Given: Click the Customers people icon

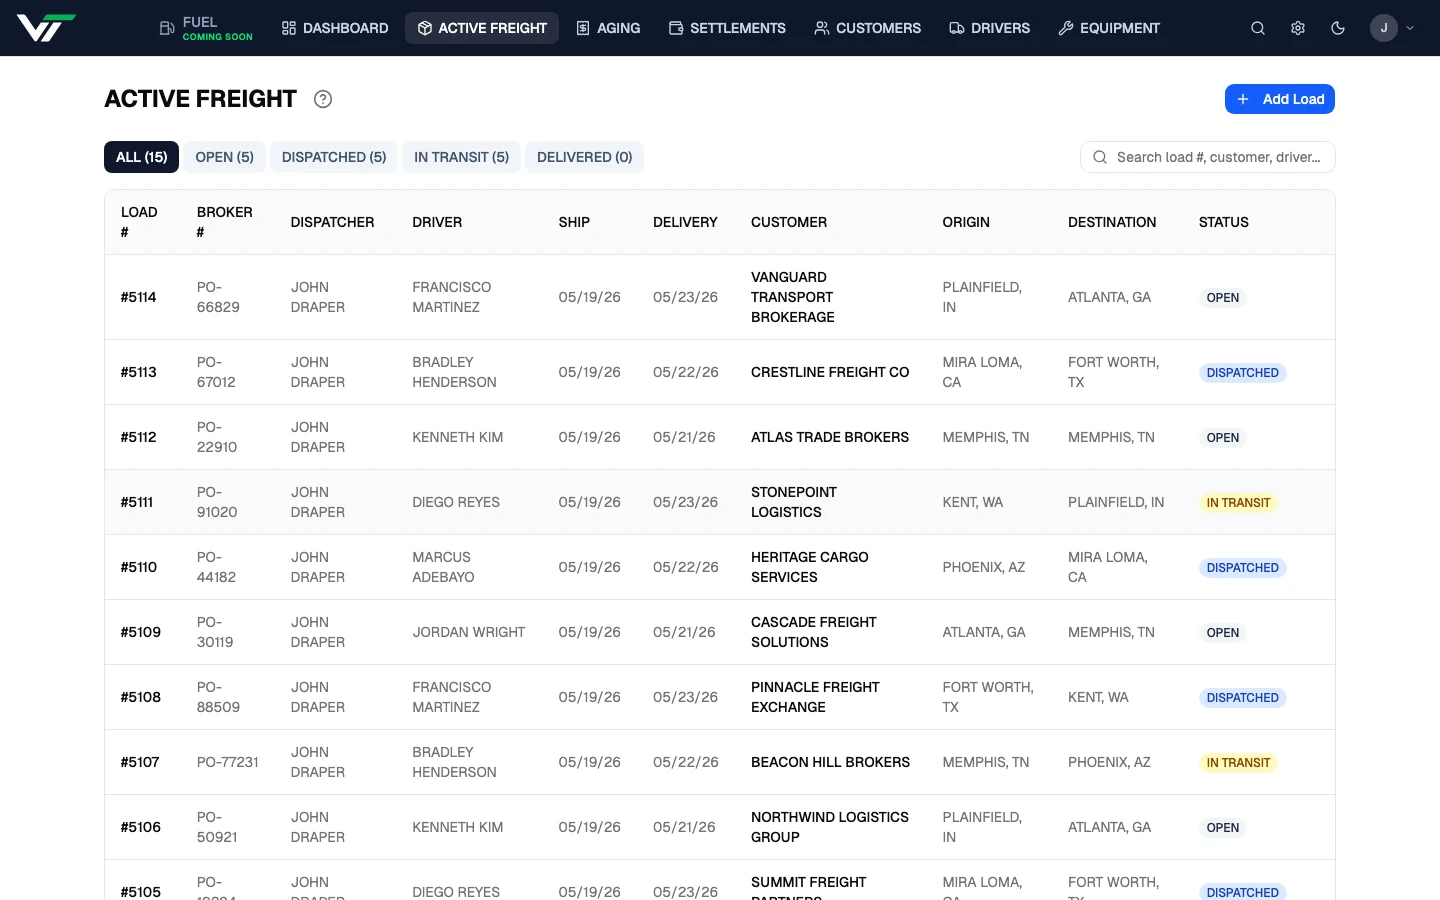Looking at the screenshot, I should pyautogui.click(x=822, y=28).
